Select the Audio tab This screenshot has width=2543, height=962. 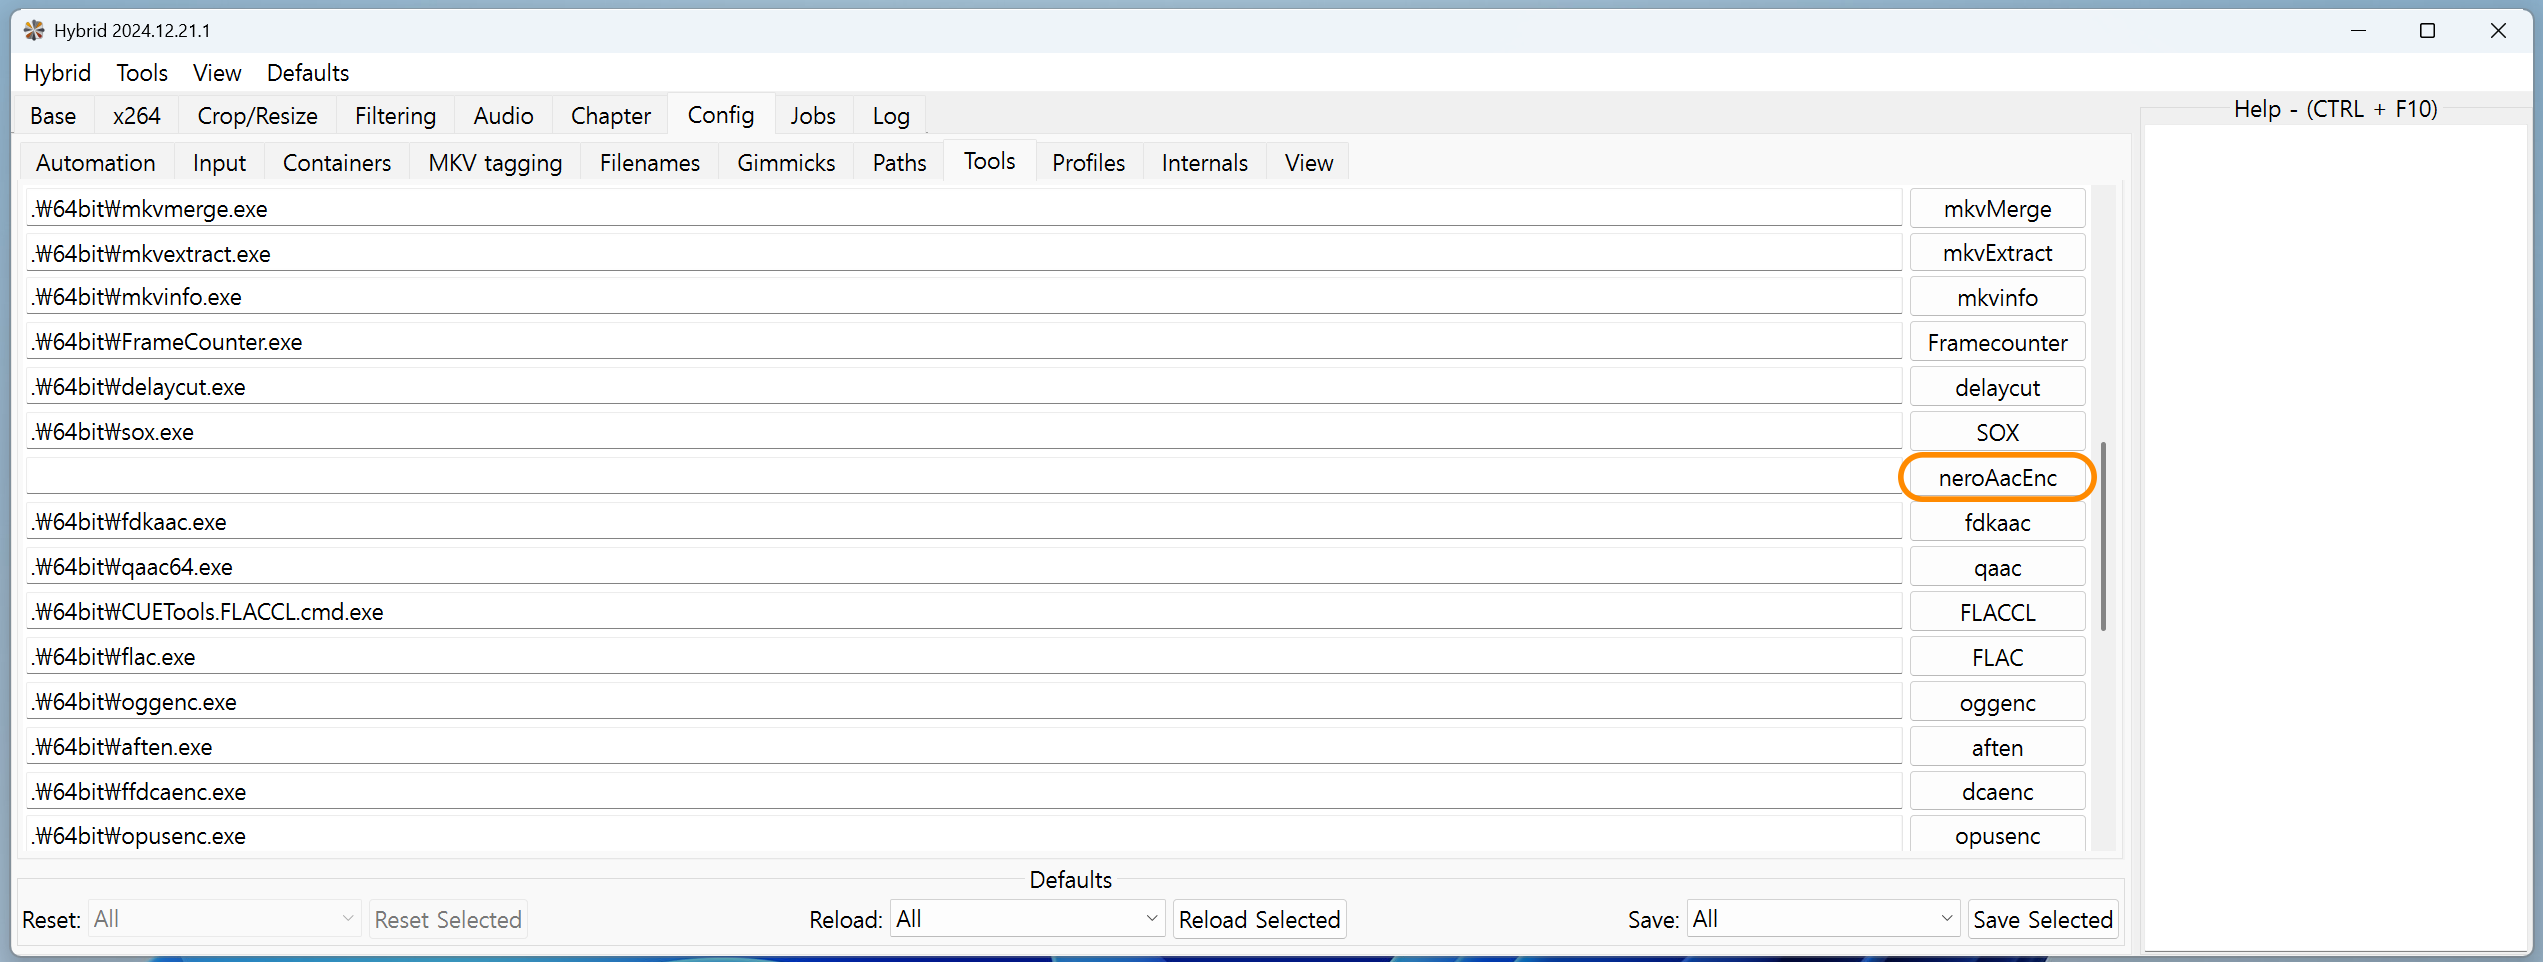pos(504,116)
